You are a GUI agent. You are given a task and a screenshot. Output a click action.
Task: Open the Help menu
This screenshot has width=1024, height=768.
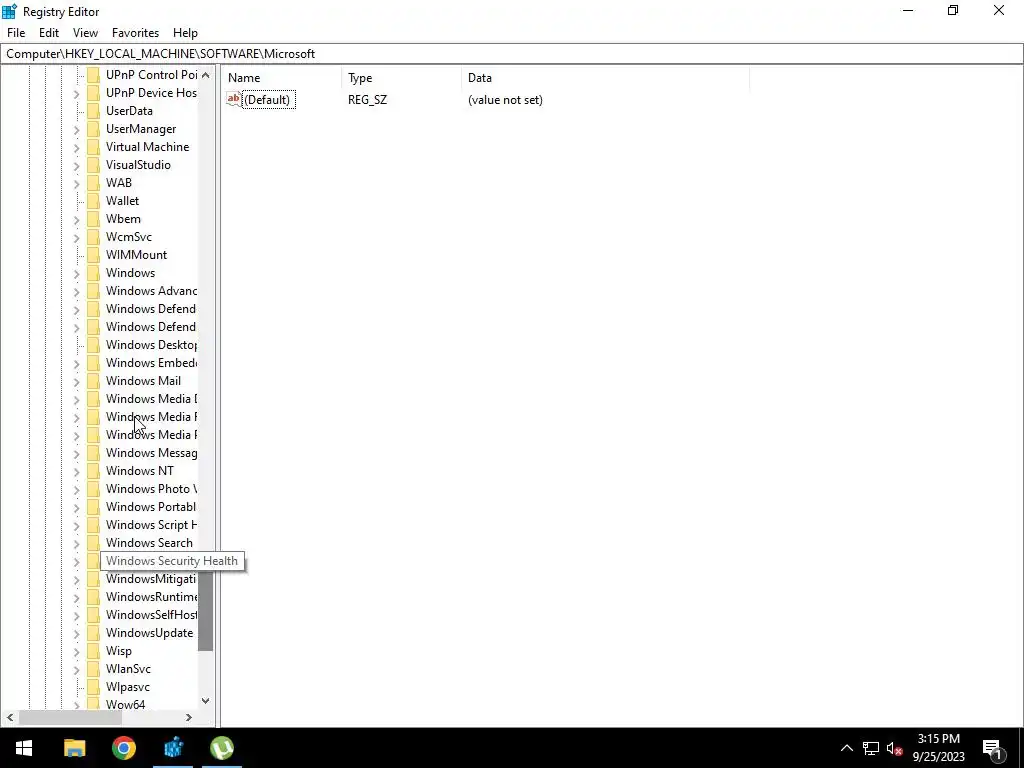point(185,33)
